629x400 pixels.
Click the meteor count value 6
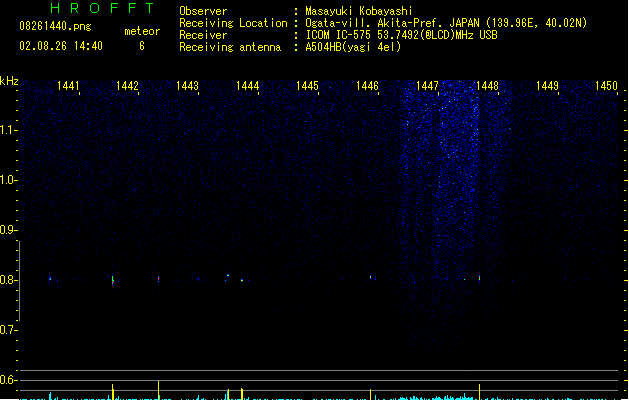click(142, 46)
